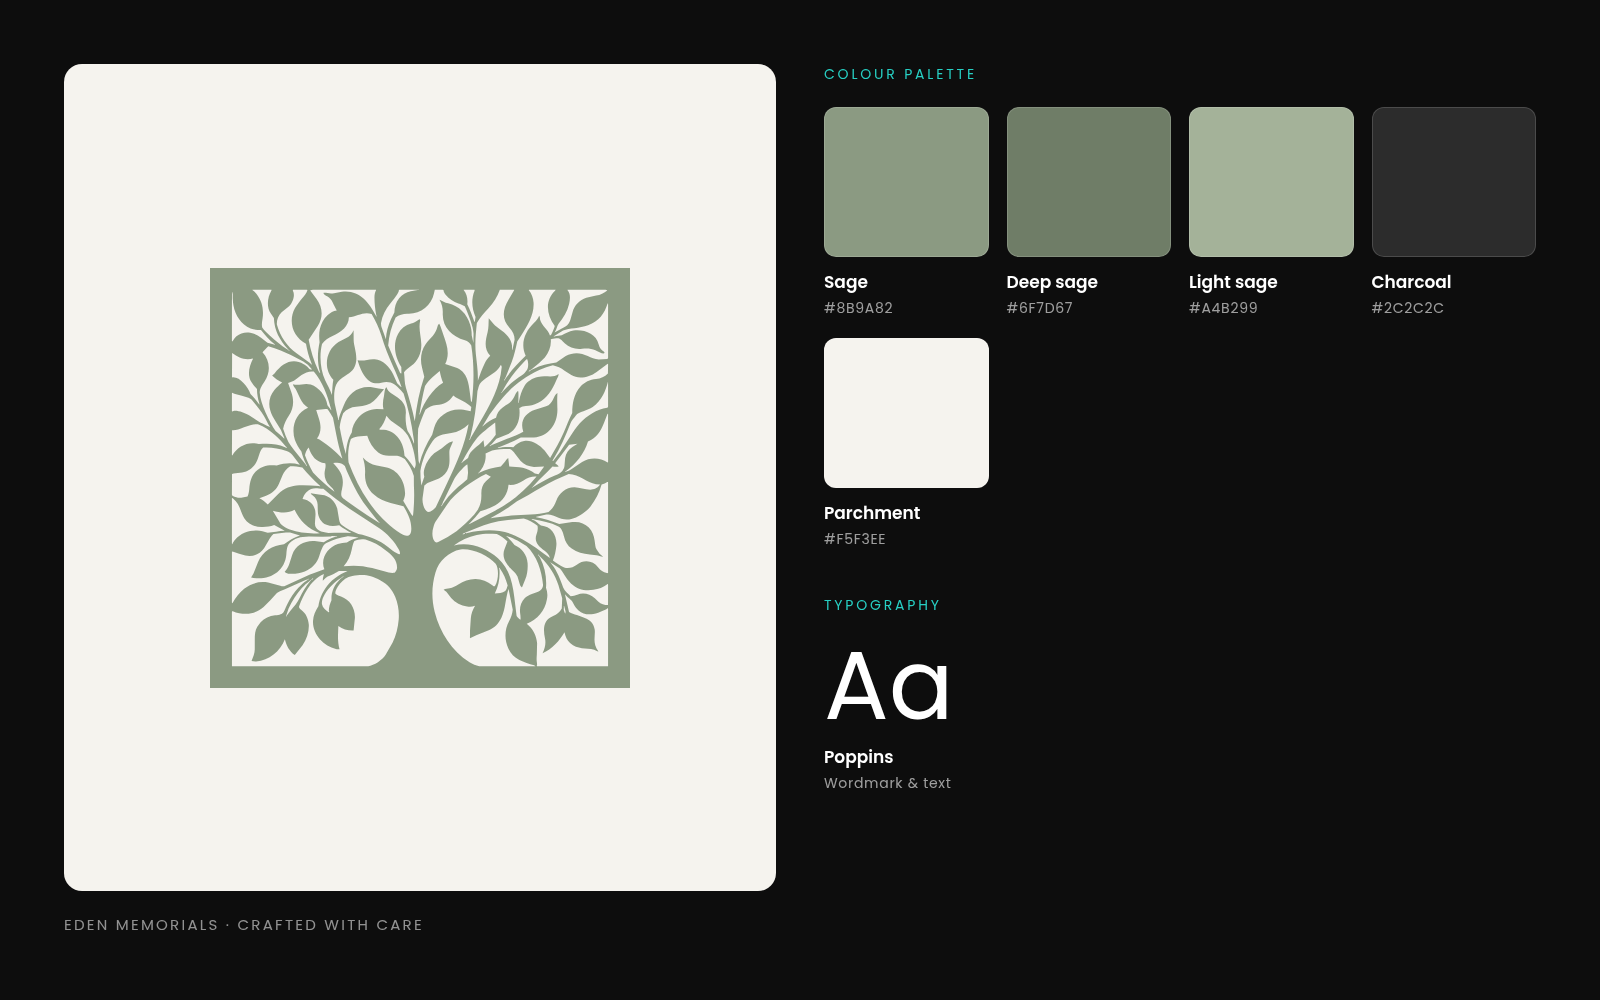Select the Deep sage colour swatch
The image size is (1600, 1000).
[x=1089, y=182]
